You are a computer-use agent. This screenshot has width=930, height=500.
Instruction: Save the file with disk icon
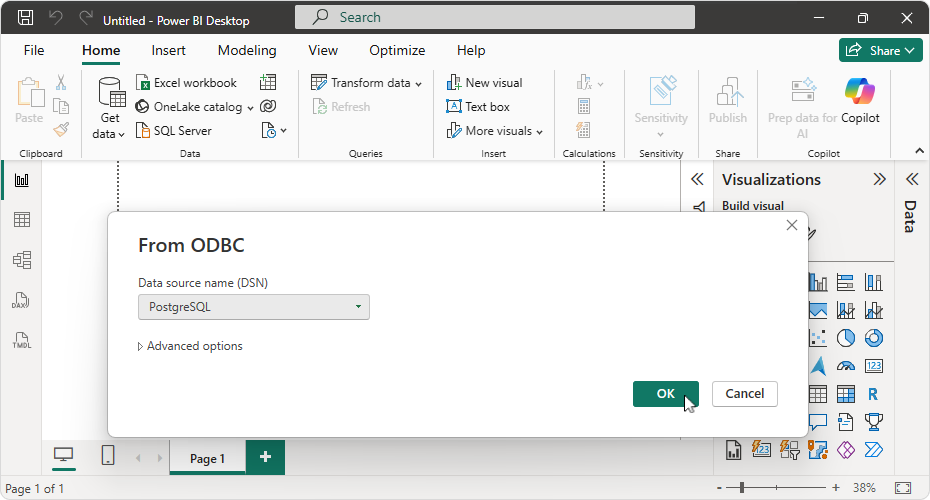click(26, 19)
